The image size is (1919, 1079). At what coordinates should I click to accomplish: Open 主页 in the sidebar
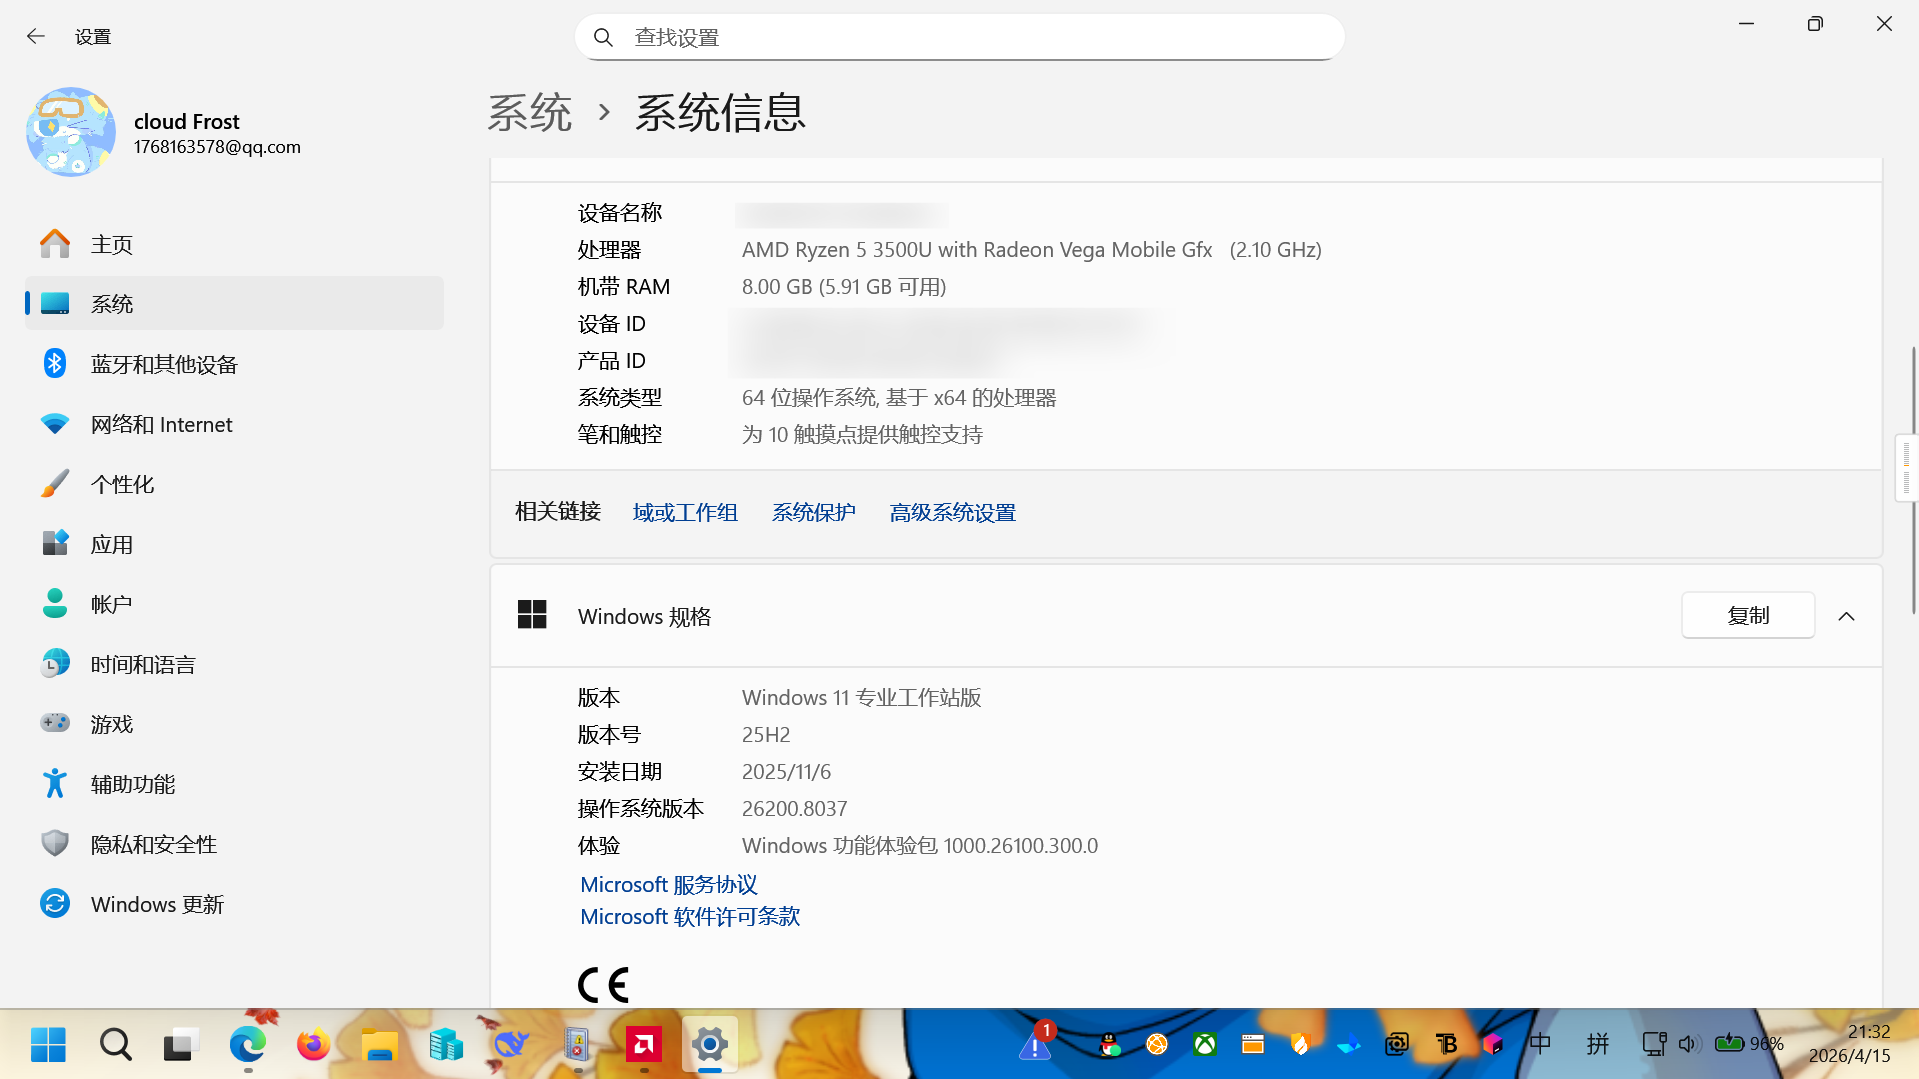coord(234,244)
